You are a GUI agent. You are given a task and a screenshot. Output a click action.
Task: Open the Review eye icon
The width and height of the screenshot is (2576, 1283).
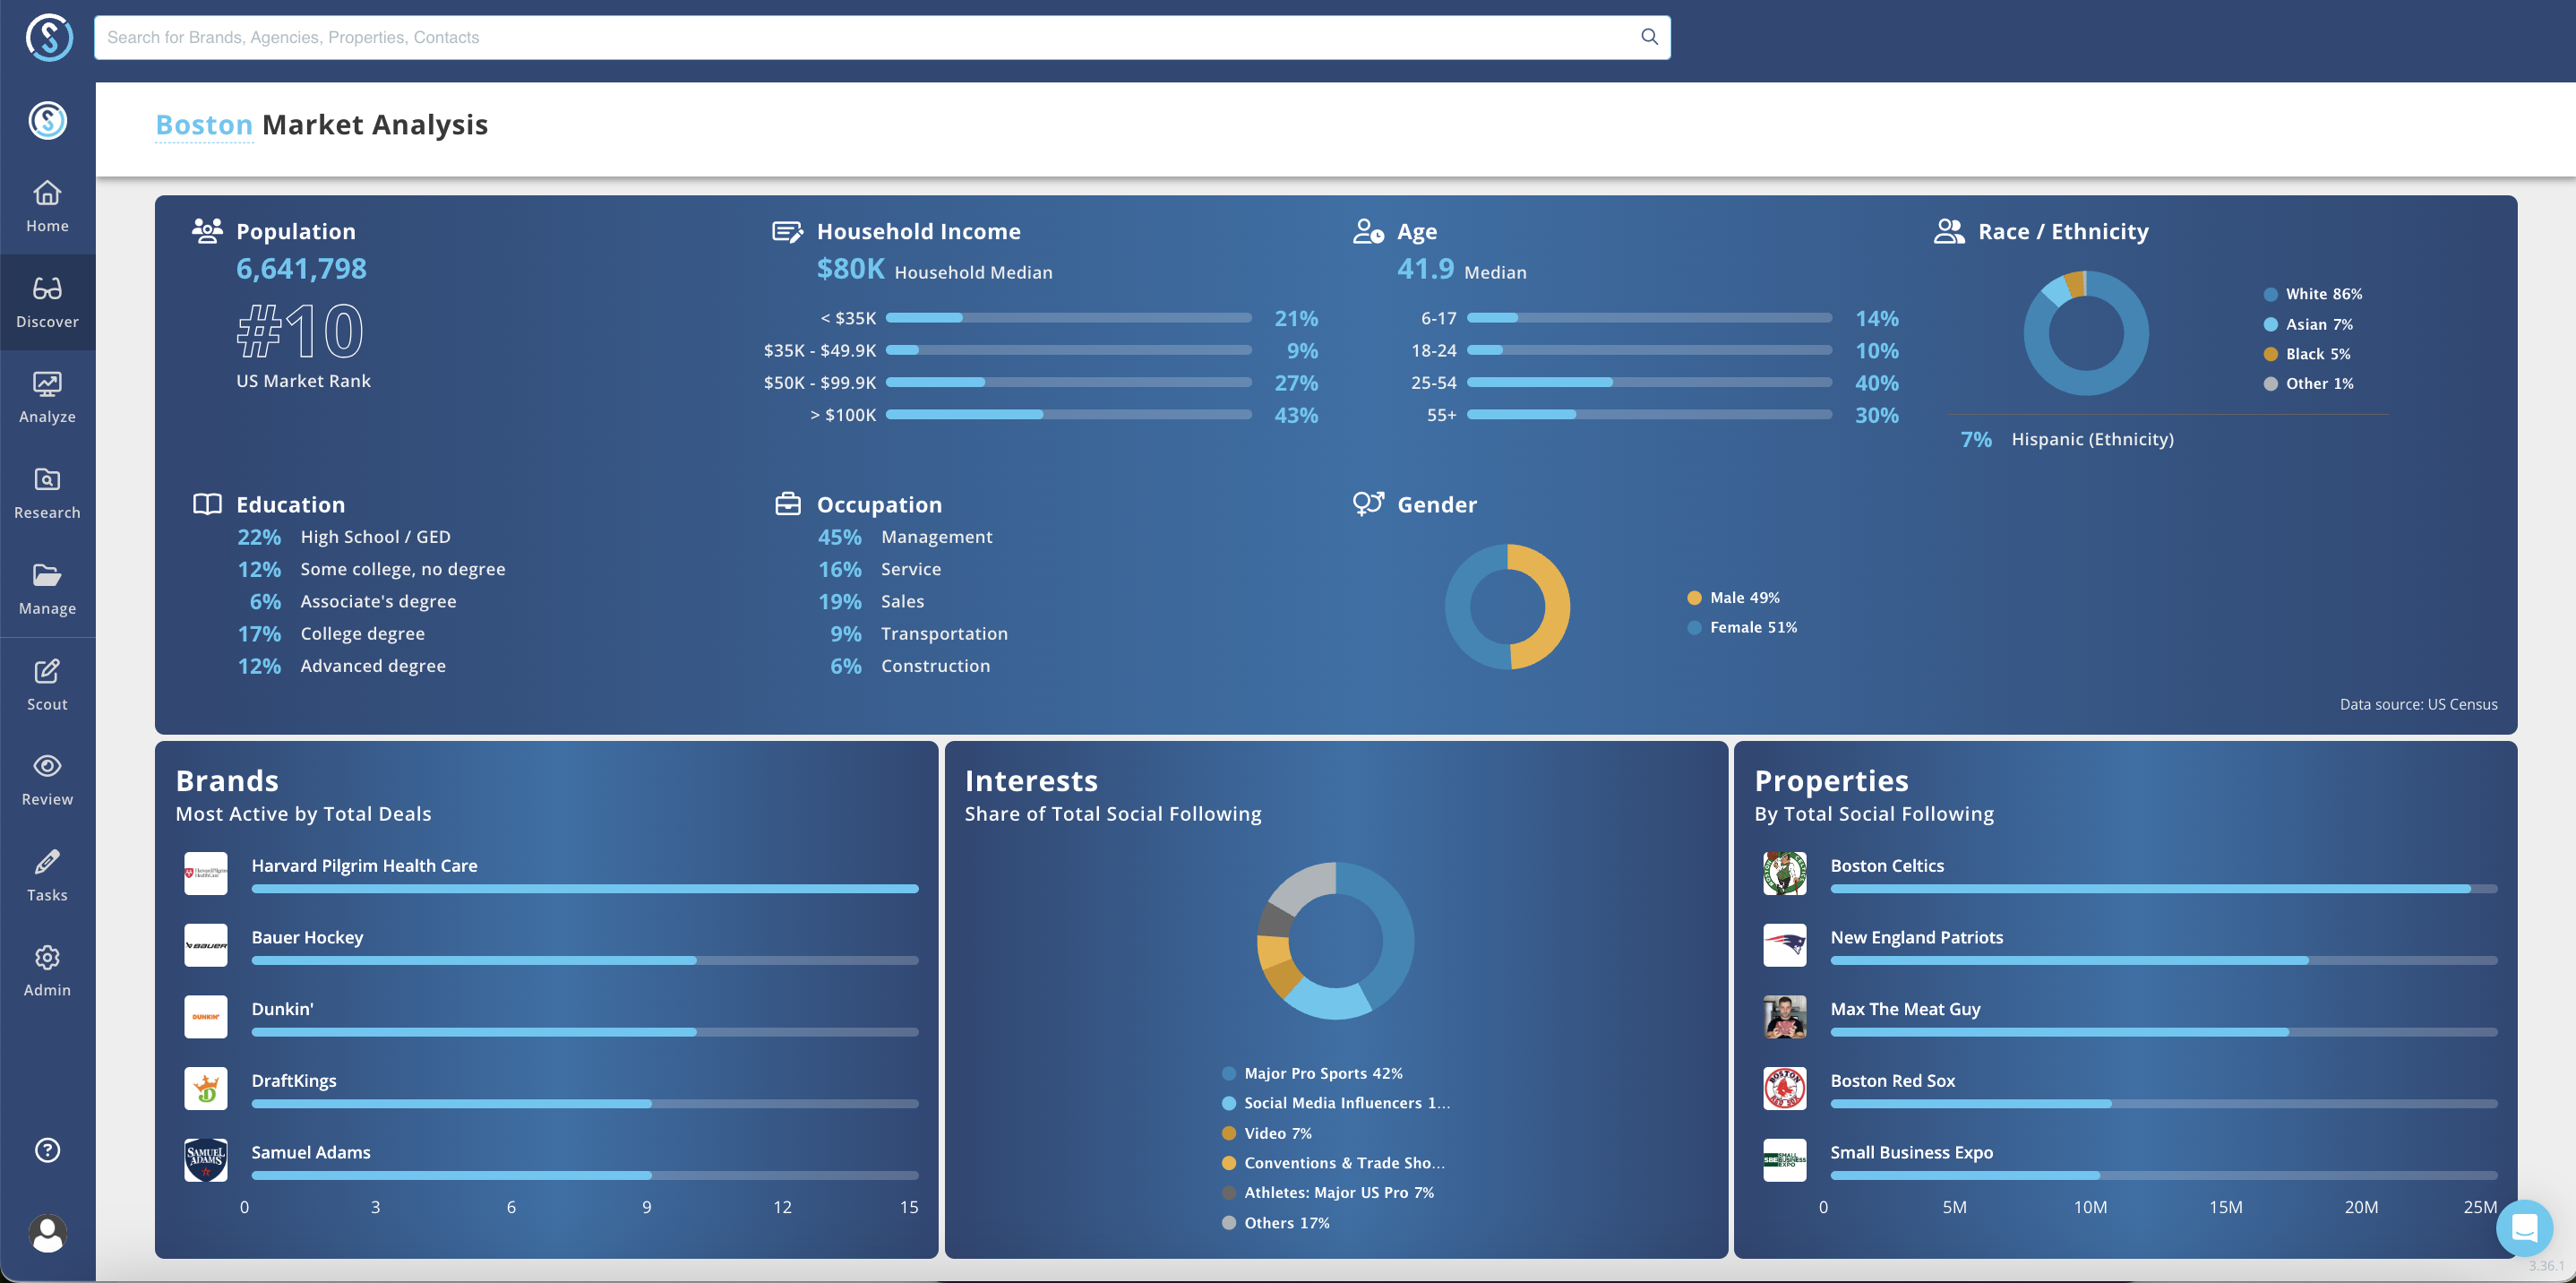47,765
